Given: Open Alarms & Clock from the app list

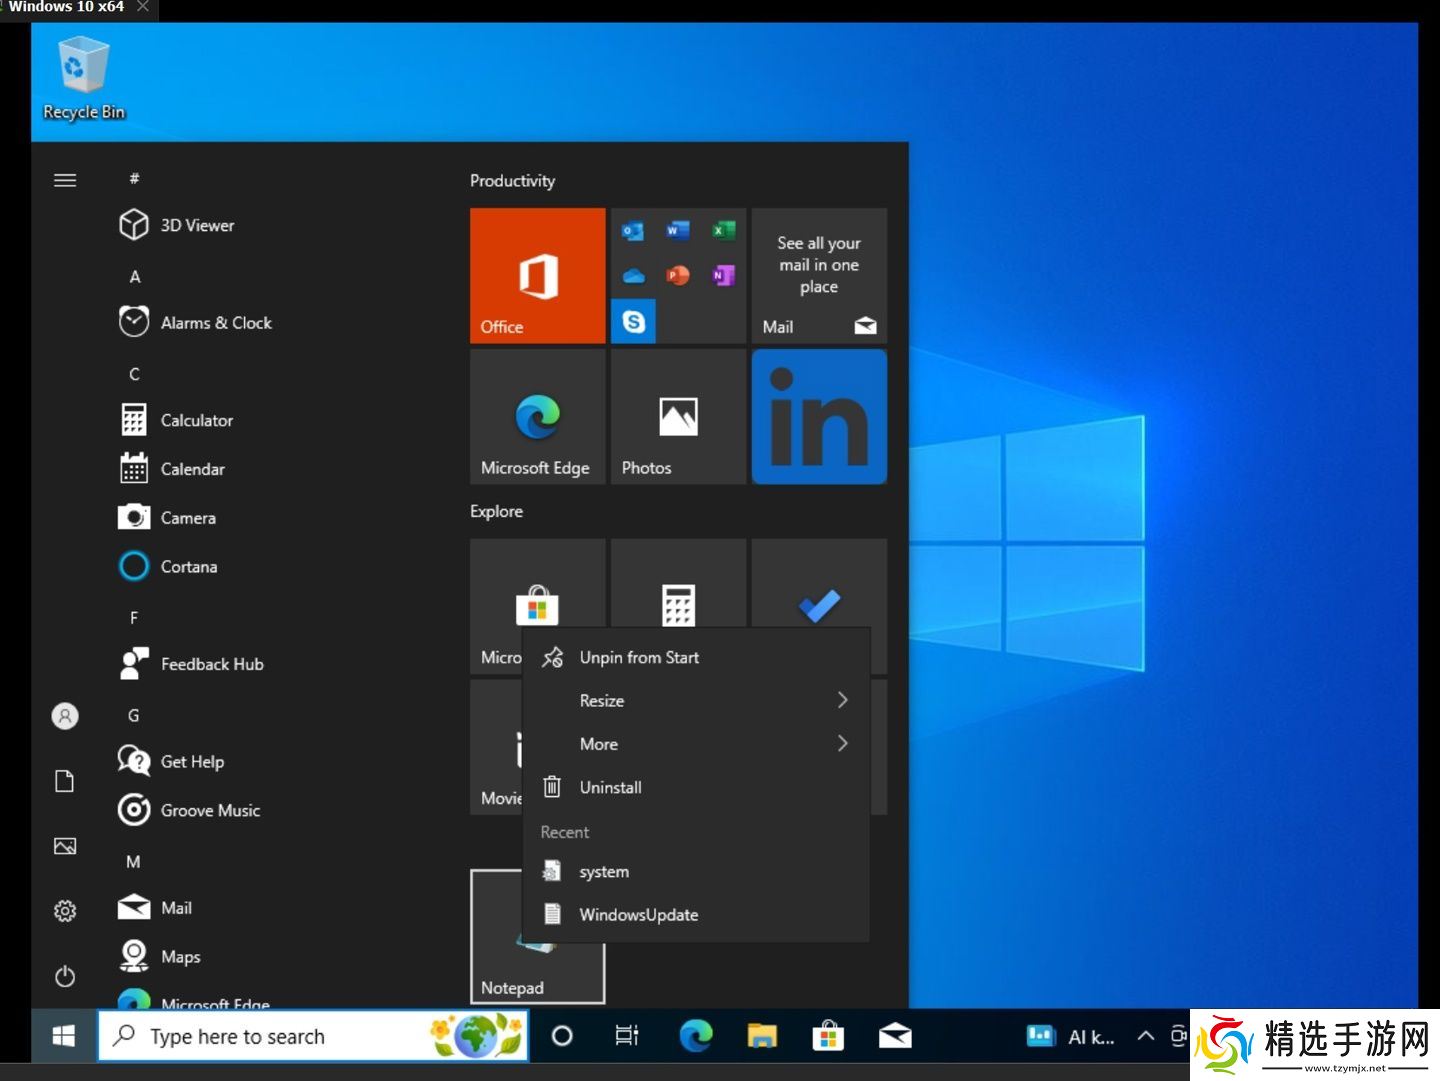Looking at the screenshot, I should coord(215,323).
